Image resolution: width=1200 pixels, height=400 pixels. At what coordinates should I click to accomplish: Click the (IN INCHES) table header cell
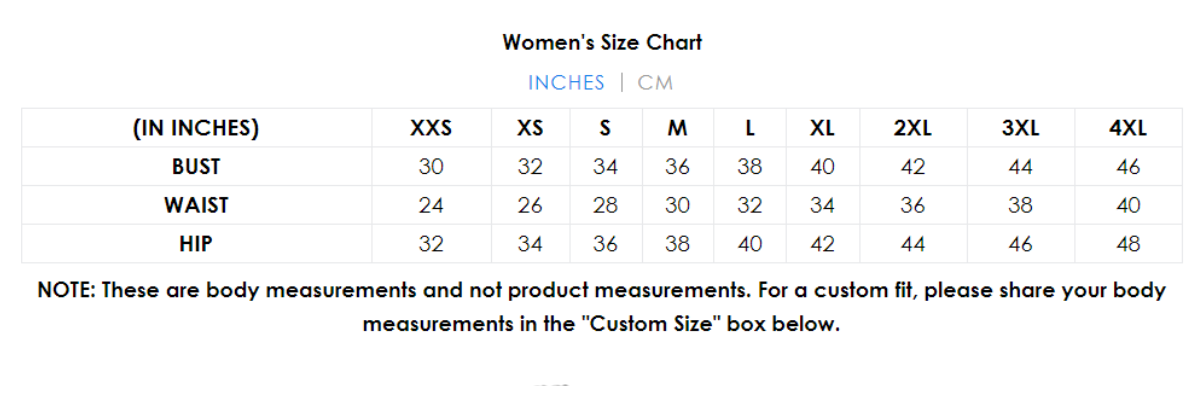196,129
